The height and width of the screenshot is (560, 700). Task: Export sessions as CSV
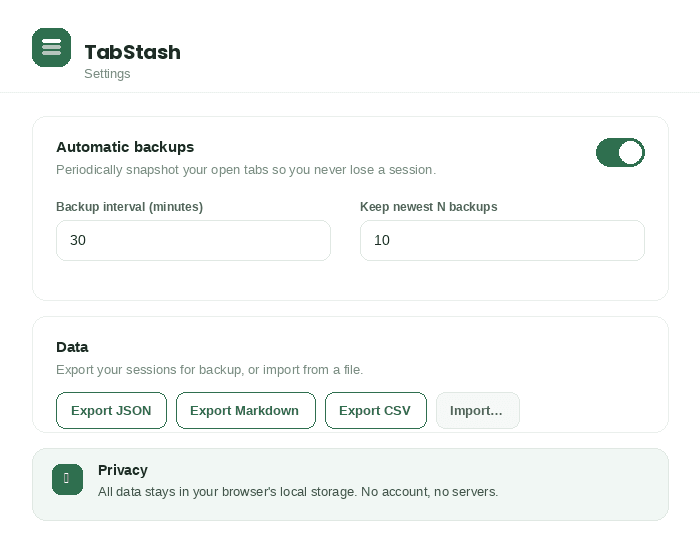point(375,410)
